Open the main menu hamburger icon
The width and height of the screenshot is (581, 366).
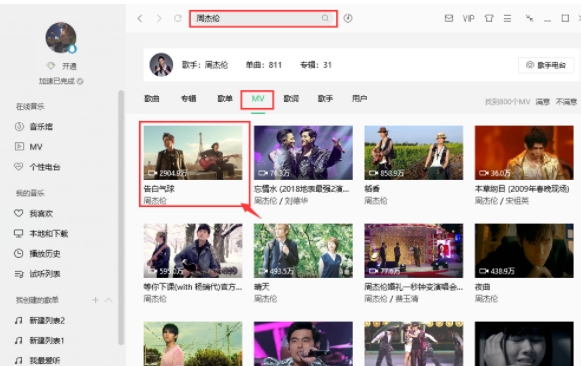click(x=508, y=18)
